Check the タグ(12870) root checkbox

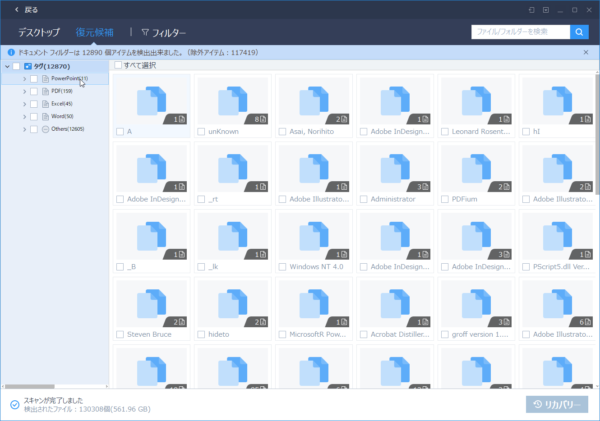pos(16,66)
